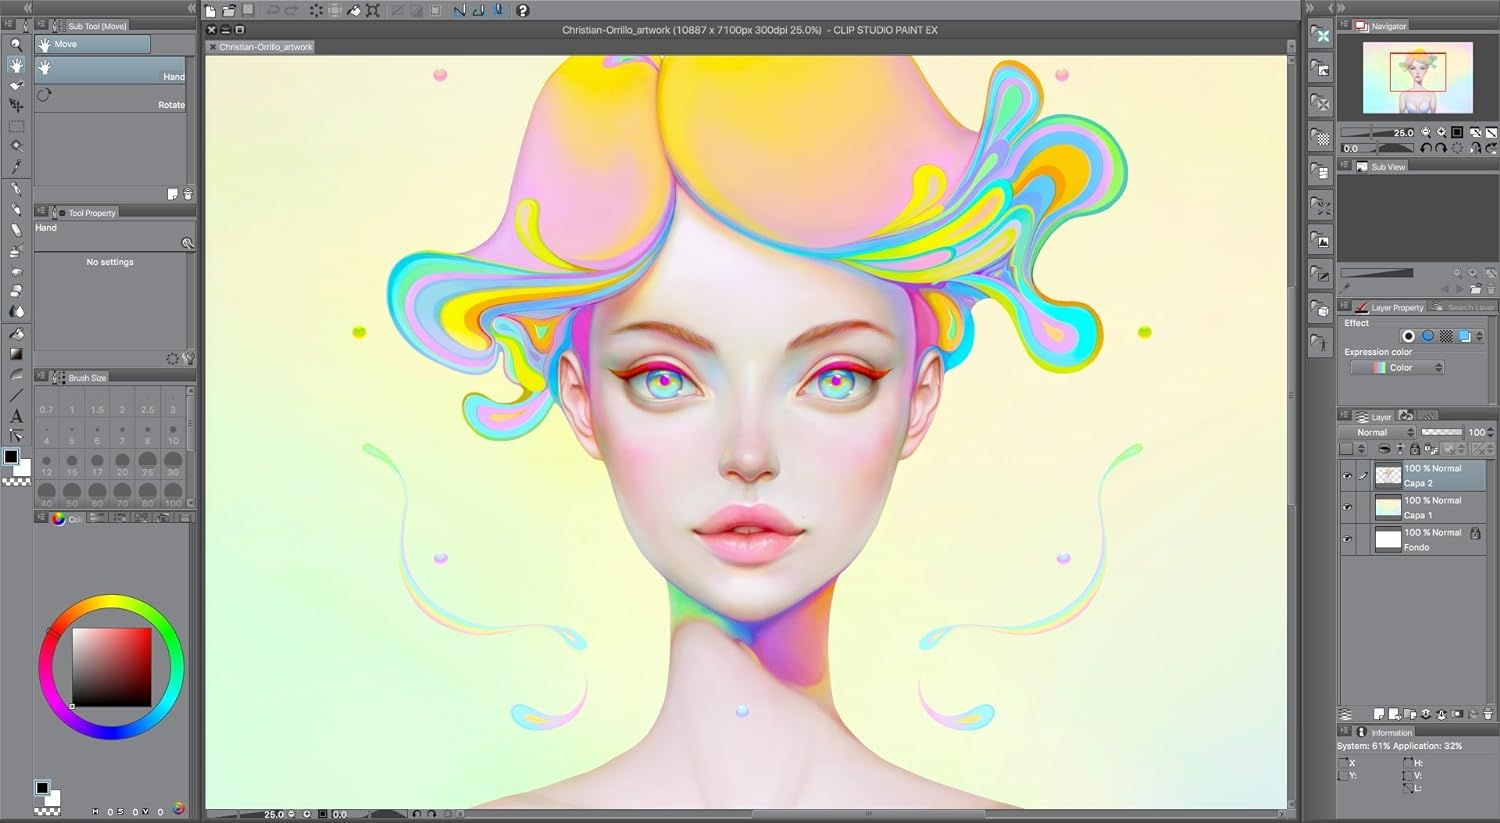Open the Brush Size panel menu arrow
The width and height of the screenshot is (1500, 823).
click(44, 377)
